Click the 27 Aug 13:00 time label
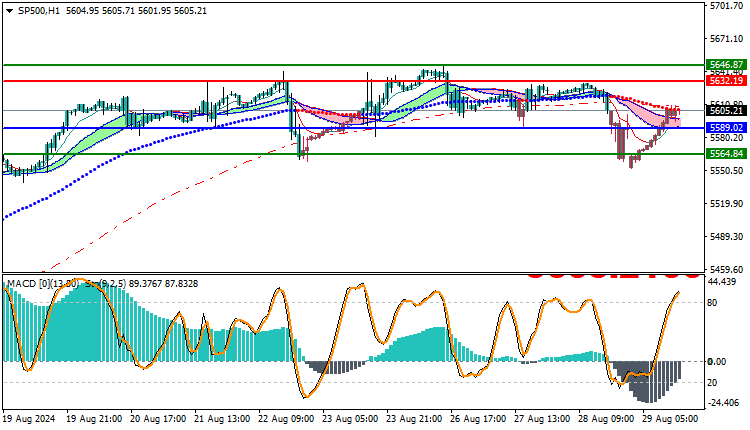 tap(542, 419)
